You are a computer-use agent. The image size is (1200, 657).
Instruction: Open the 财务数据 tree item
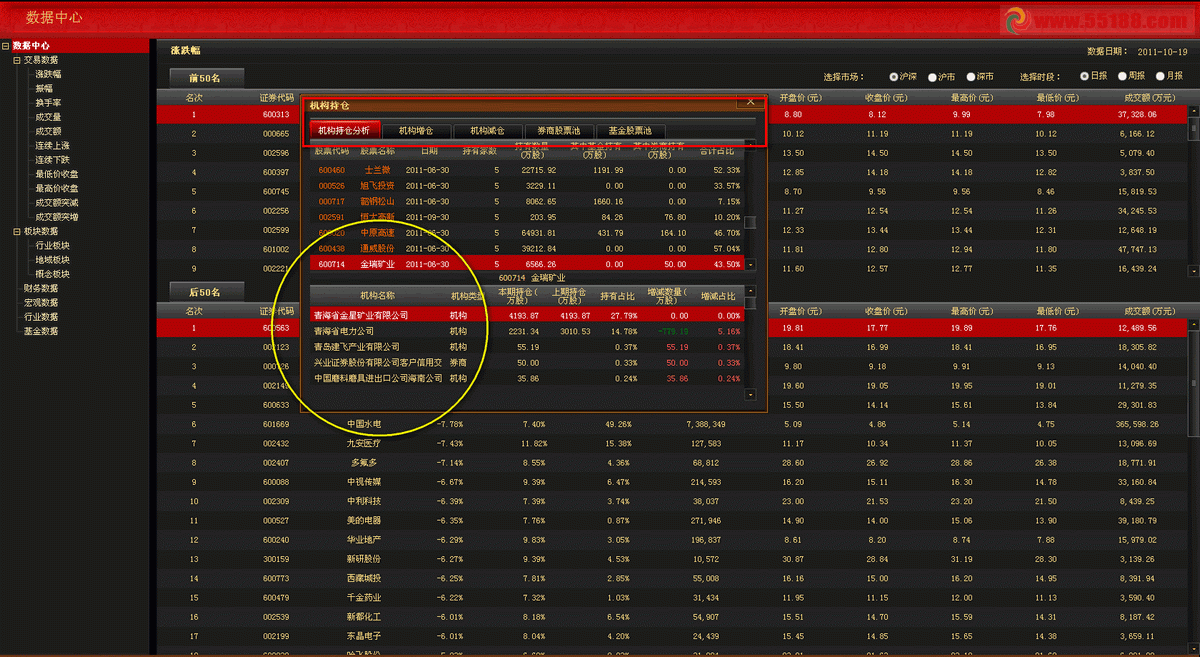41,288
